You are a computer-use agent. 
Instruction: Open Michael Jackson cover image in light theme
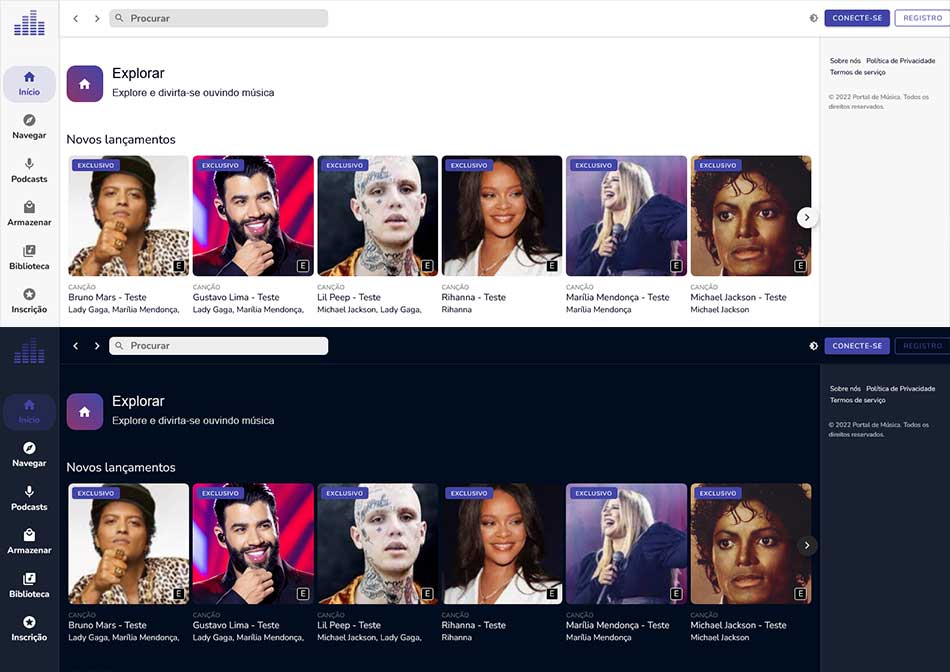(751, 216)
